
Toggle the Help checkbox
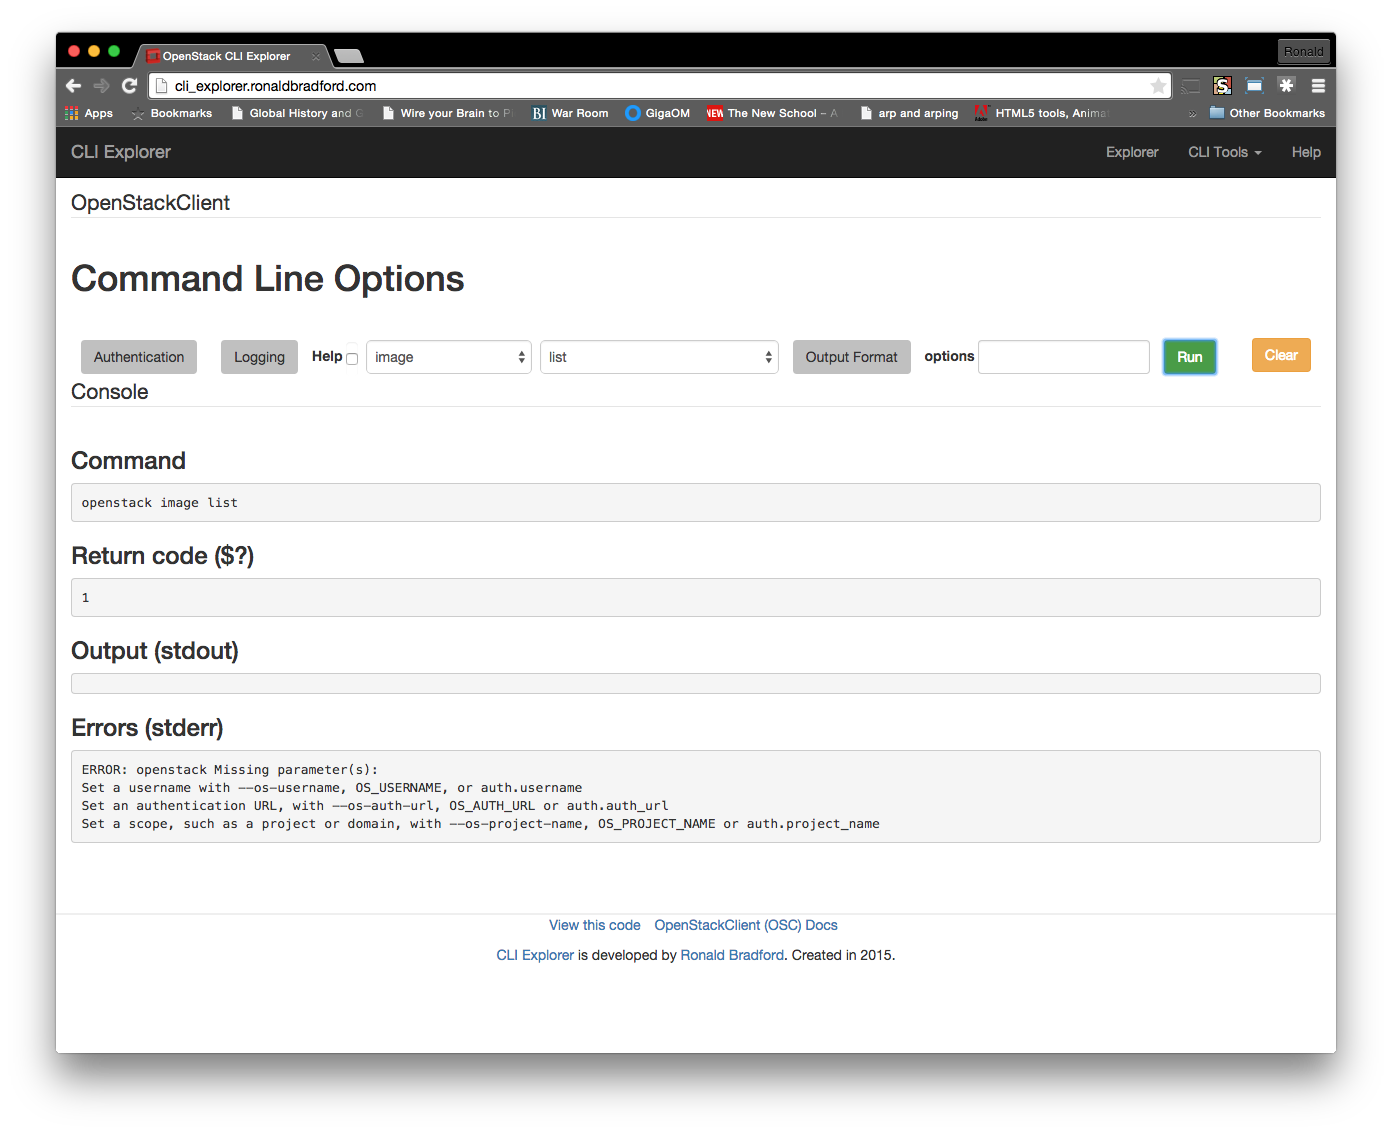point(352,359)
